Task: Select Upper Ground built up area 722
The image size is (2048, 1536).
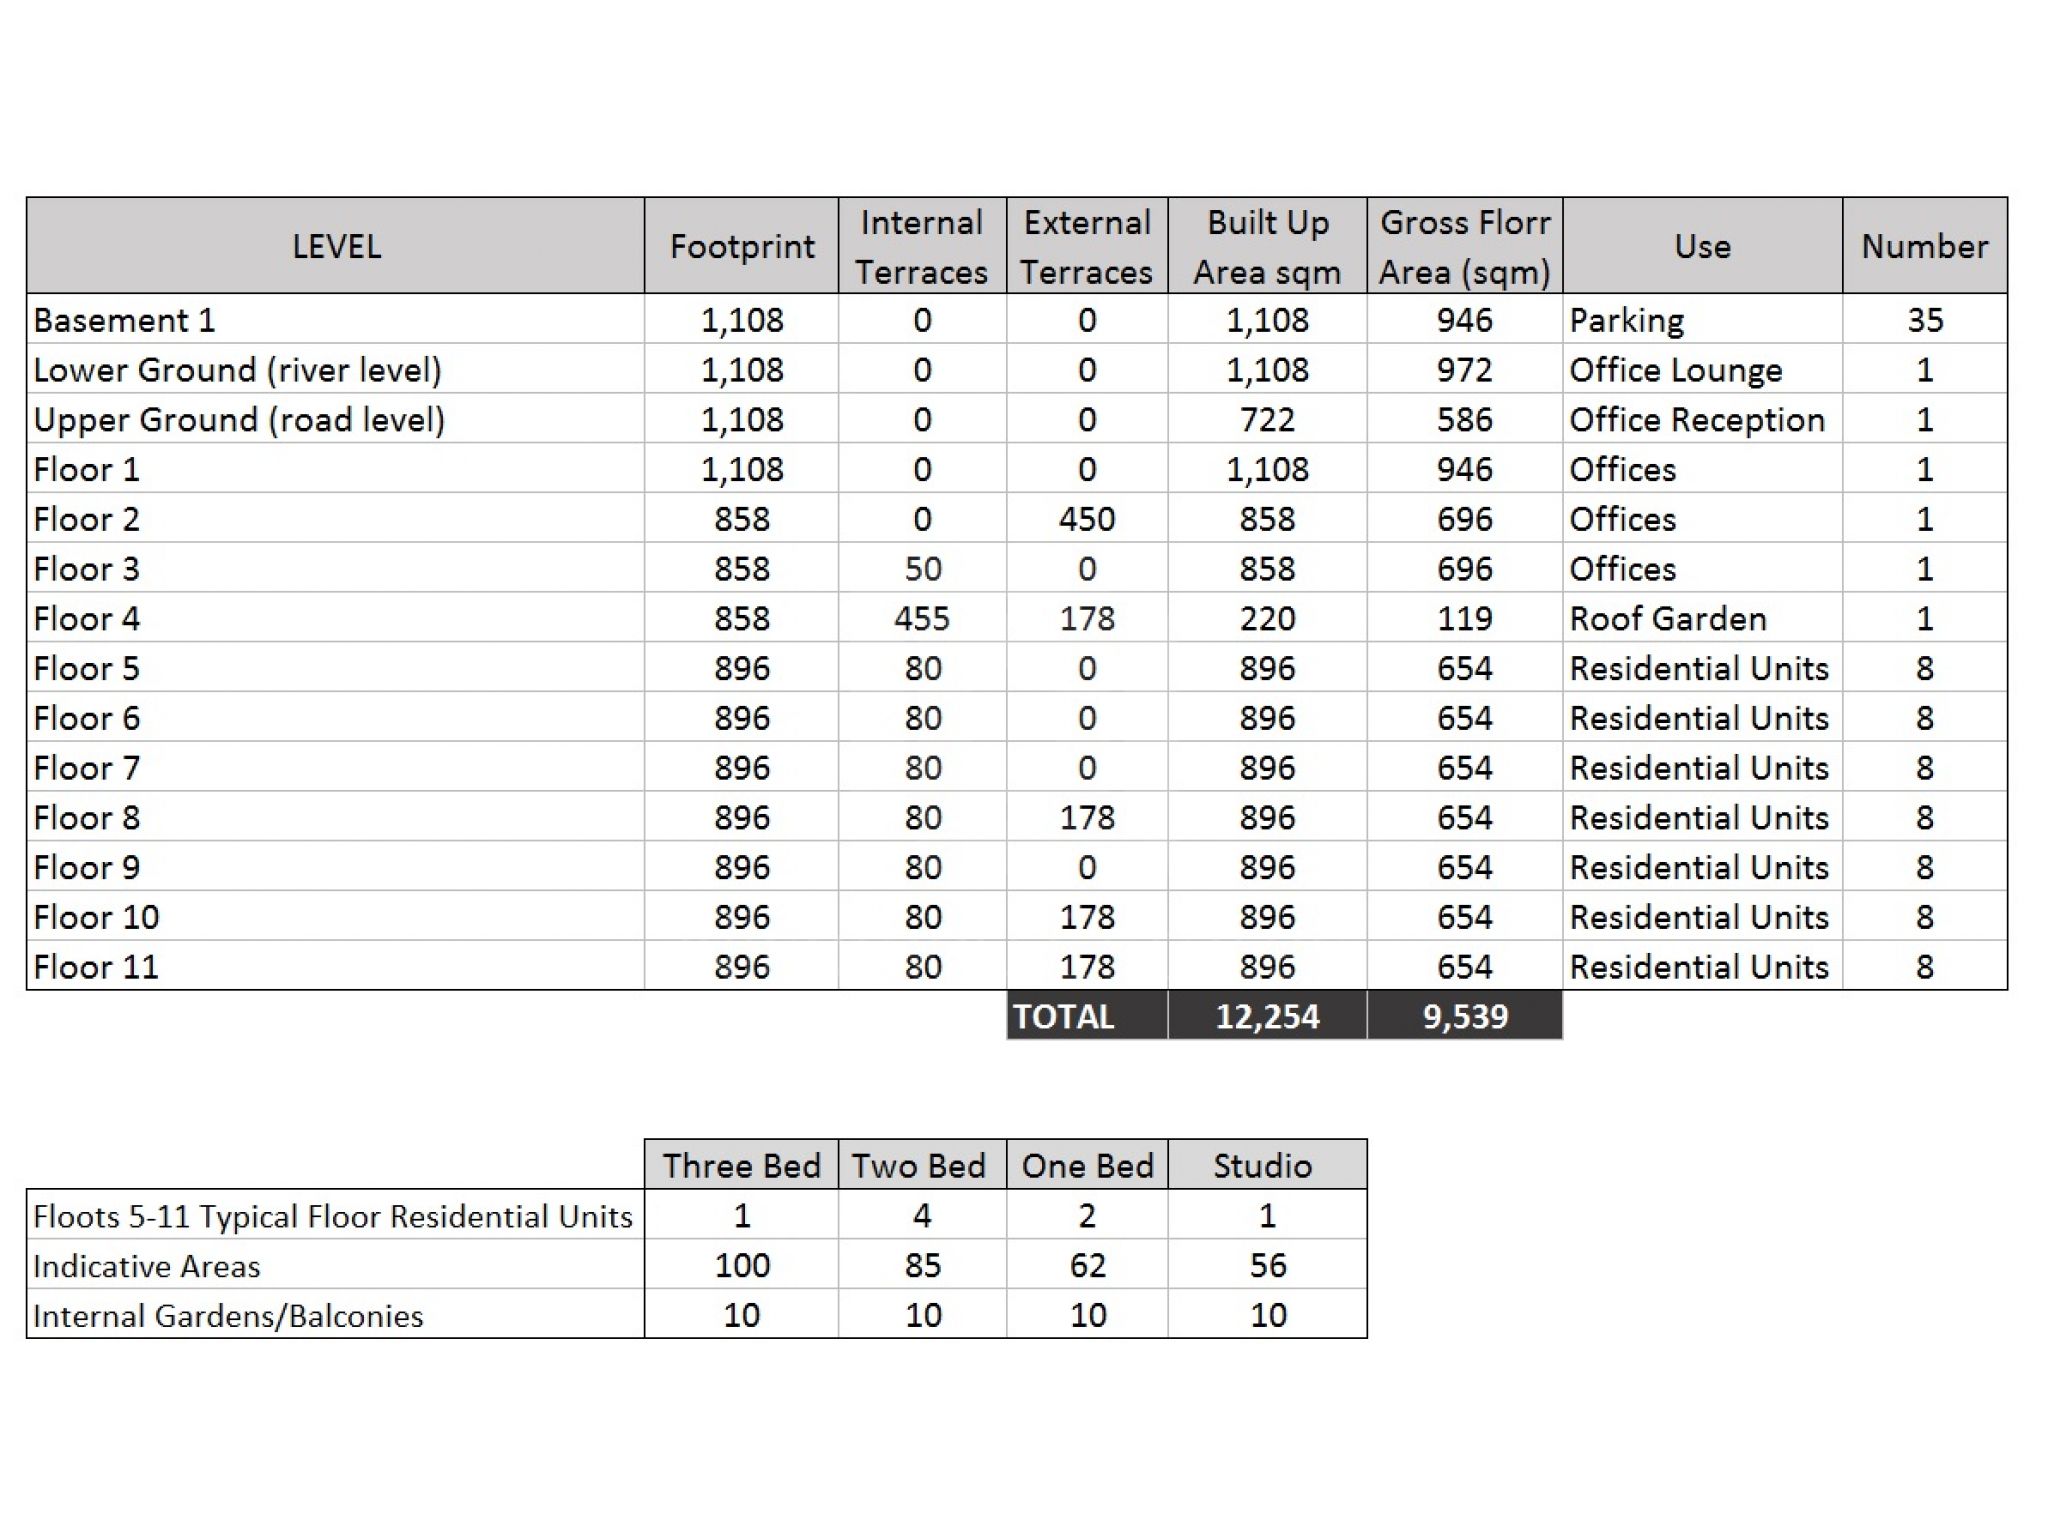Action: pos(1267,420)
